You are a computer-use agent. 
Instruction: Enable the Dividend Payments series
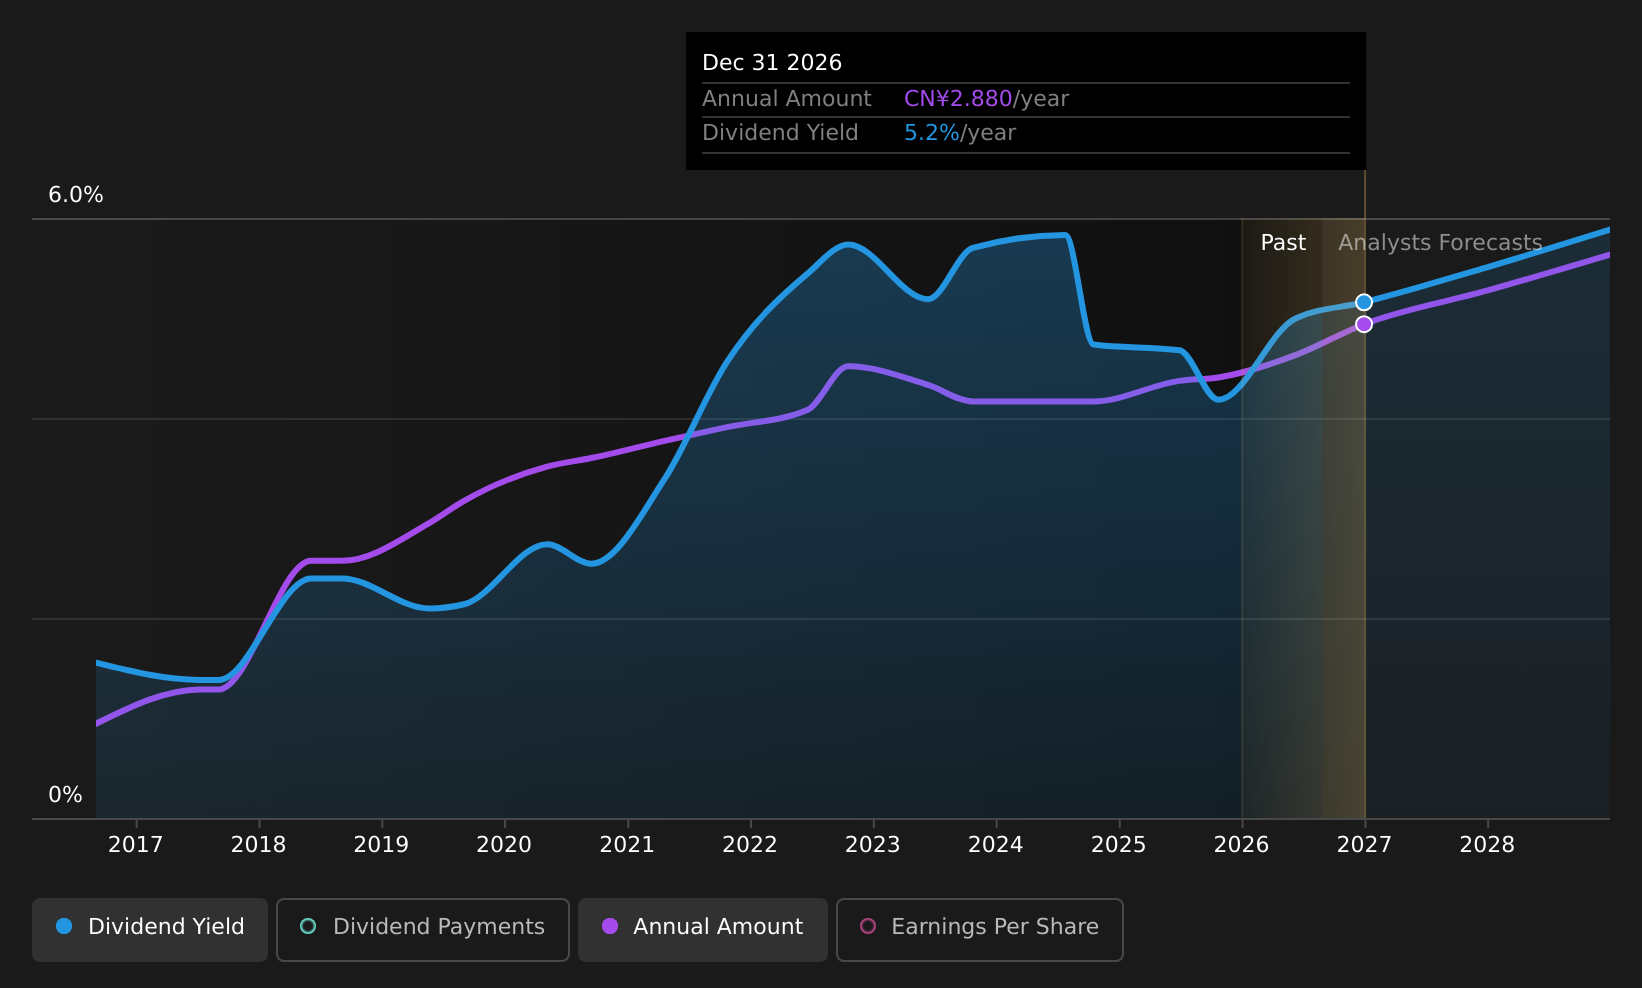pyautogui.click(x=423, y=930)
